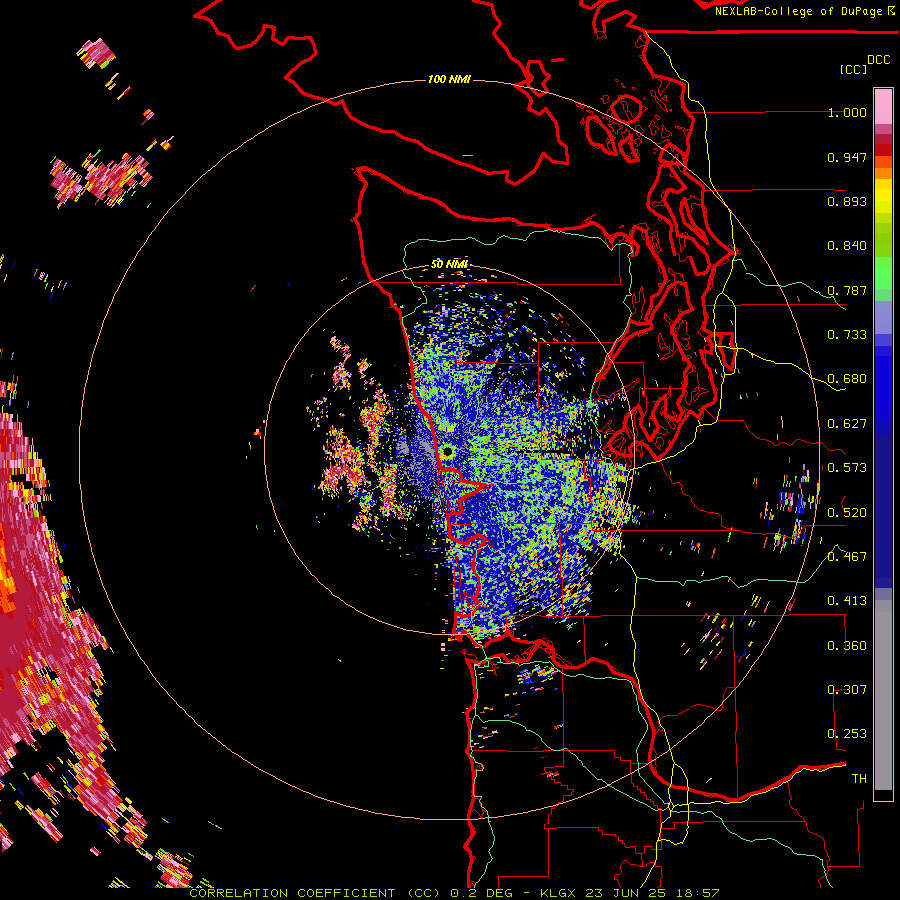Click the DCC product label above the color bar
The image size is (900, 900).
(x=878, y=60)
